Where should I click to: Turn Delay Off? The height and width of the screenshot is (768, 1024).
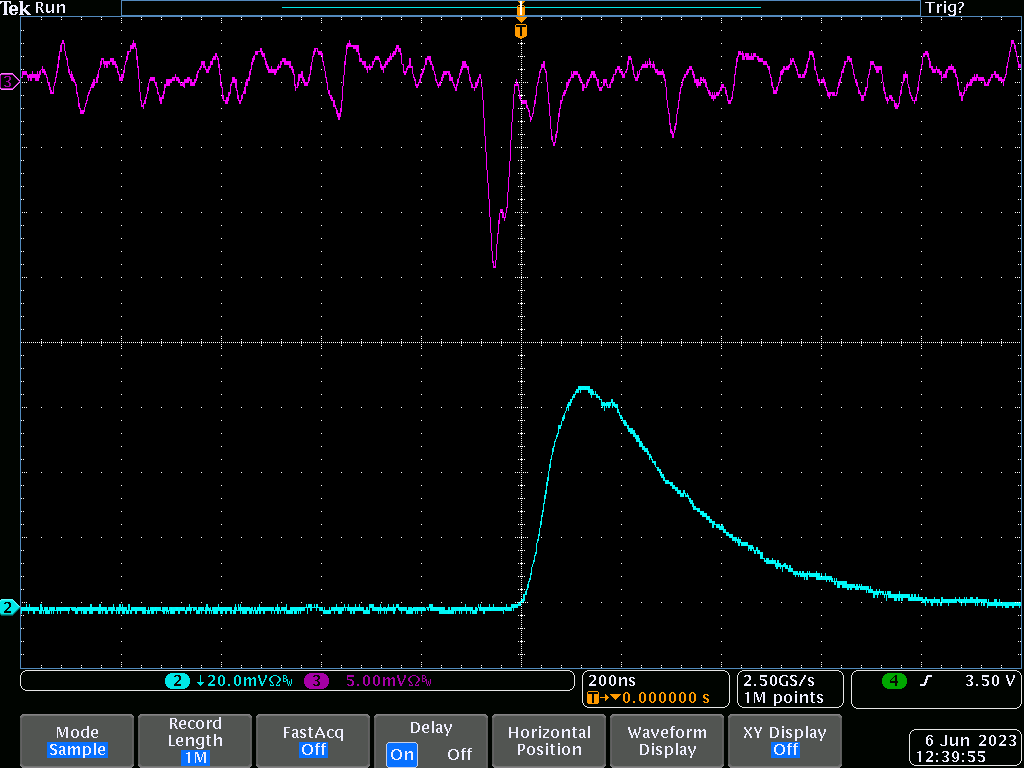(459, 754)
